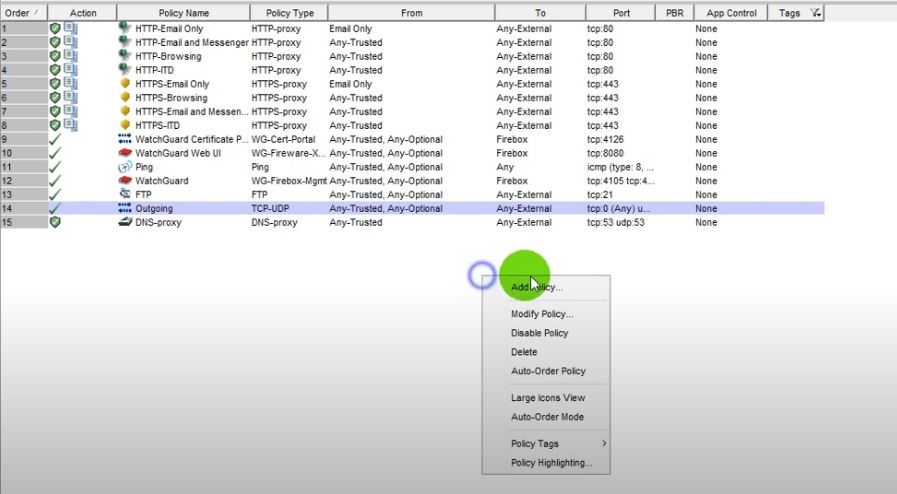Click the red Firebox icon for WatchGuard Web UI

(x=125, y=153)
